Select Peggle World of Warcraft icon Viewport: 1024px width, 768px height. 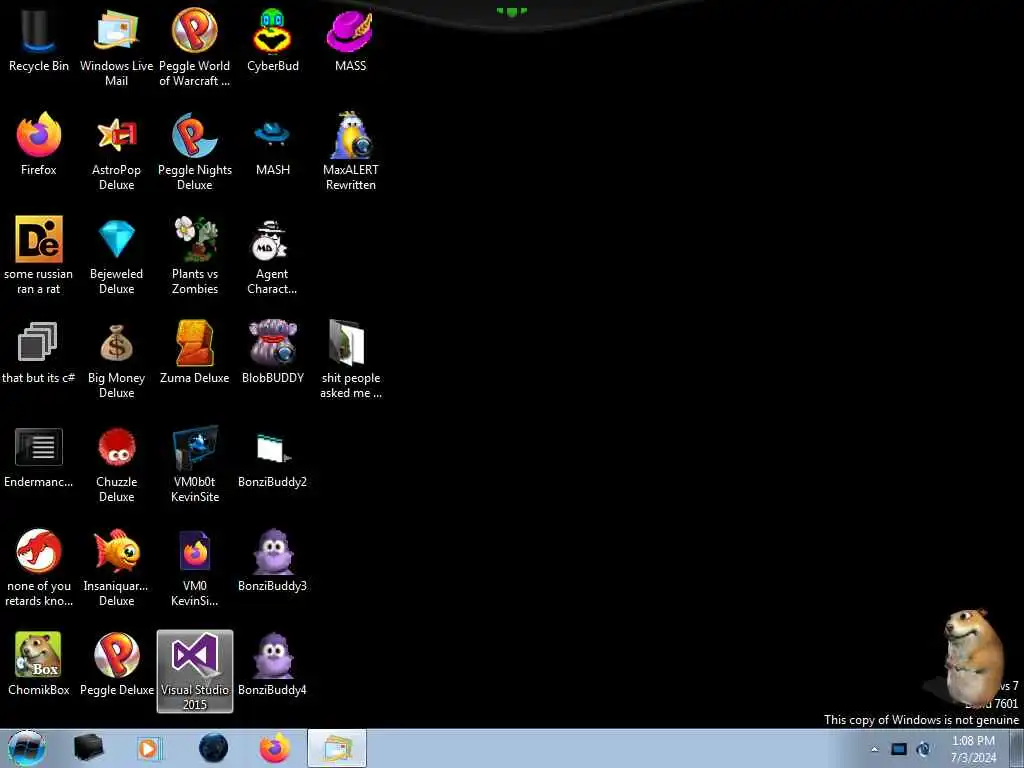click(x=195, y=47)
